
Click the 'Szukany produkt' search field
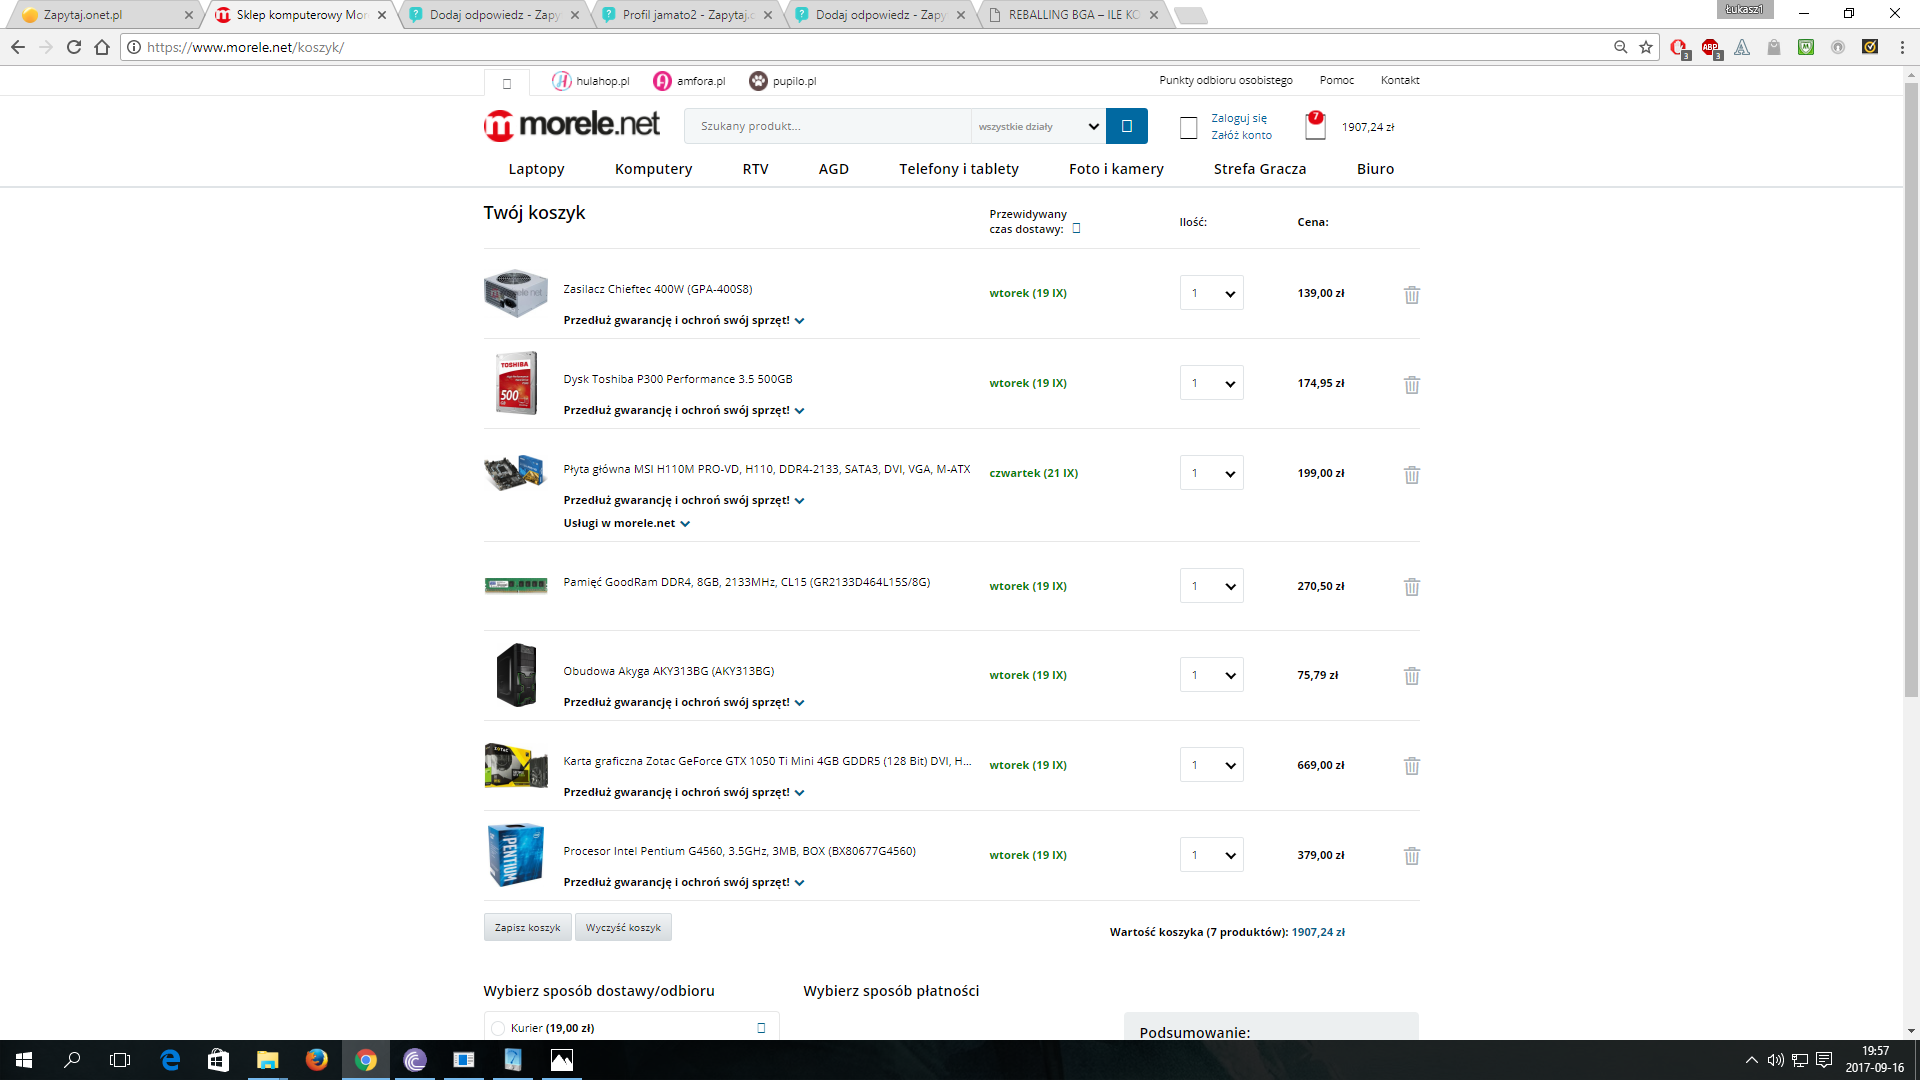coord(826,126)
